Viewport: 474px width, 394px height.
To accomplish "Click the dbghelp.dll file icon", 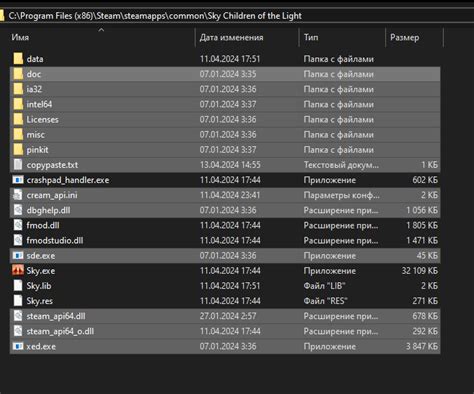I will [18, 210].
